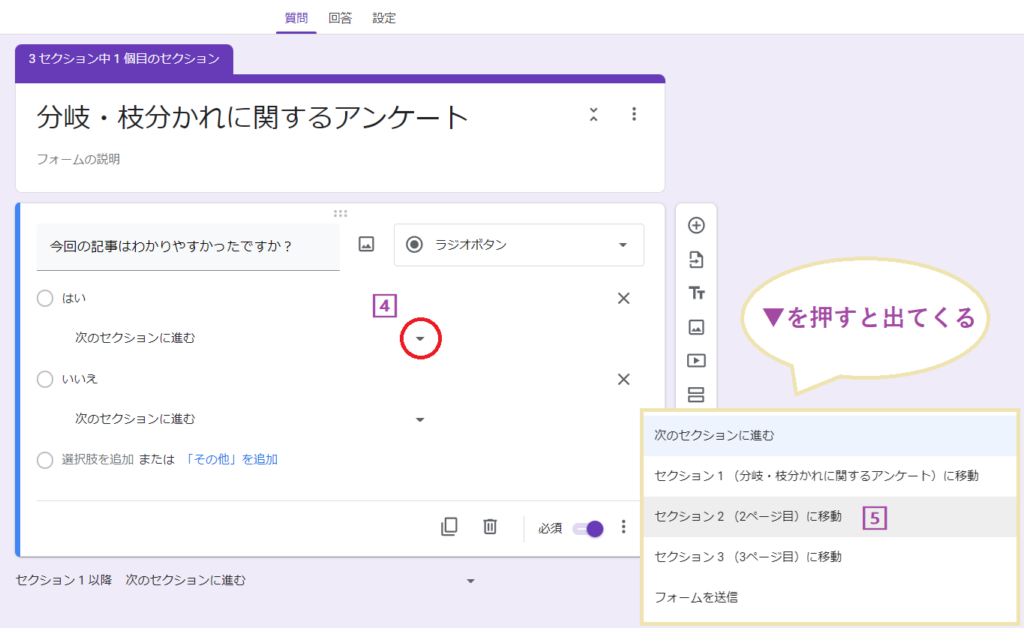The image size is (1024, 628).
Task: Delete the question with trash icon
Action: [x=489, y=526]
